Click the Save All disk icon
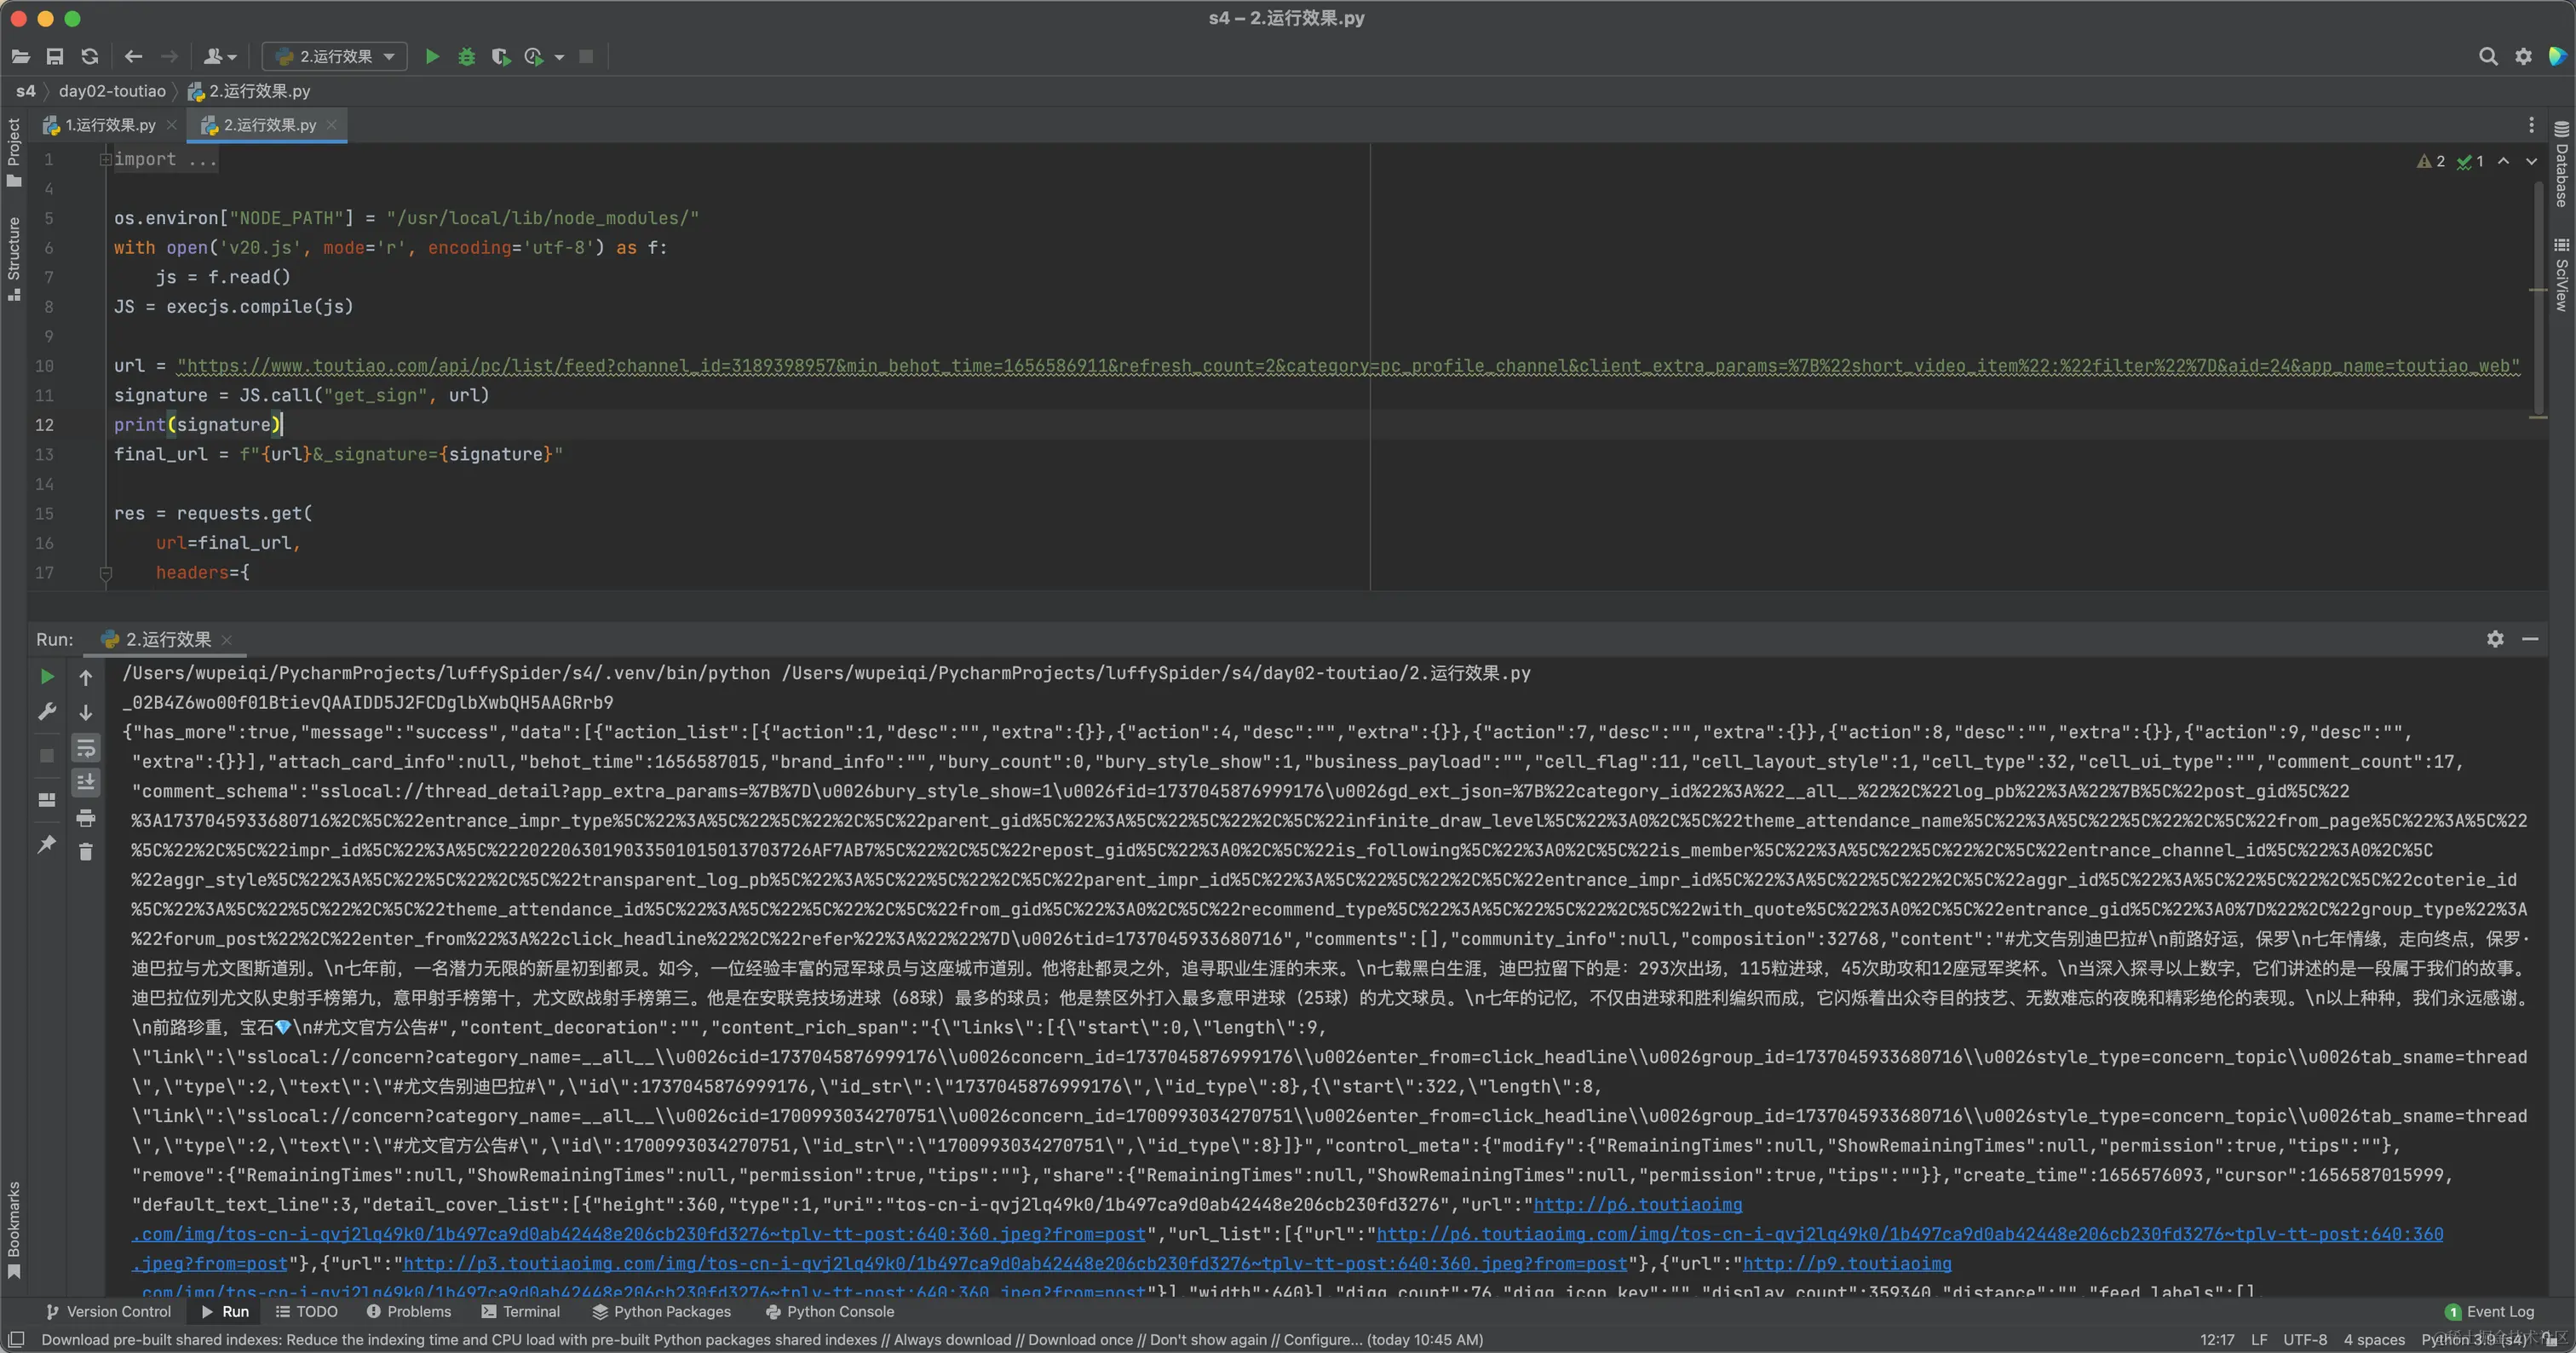2576x1353 pixels. pyautogui.click(x=55, y=57)
